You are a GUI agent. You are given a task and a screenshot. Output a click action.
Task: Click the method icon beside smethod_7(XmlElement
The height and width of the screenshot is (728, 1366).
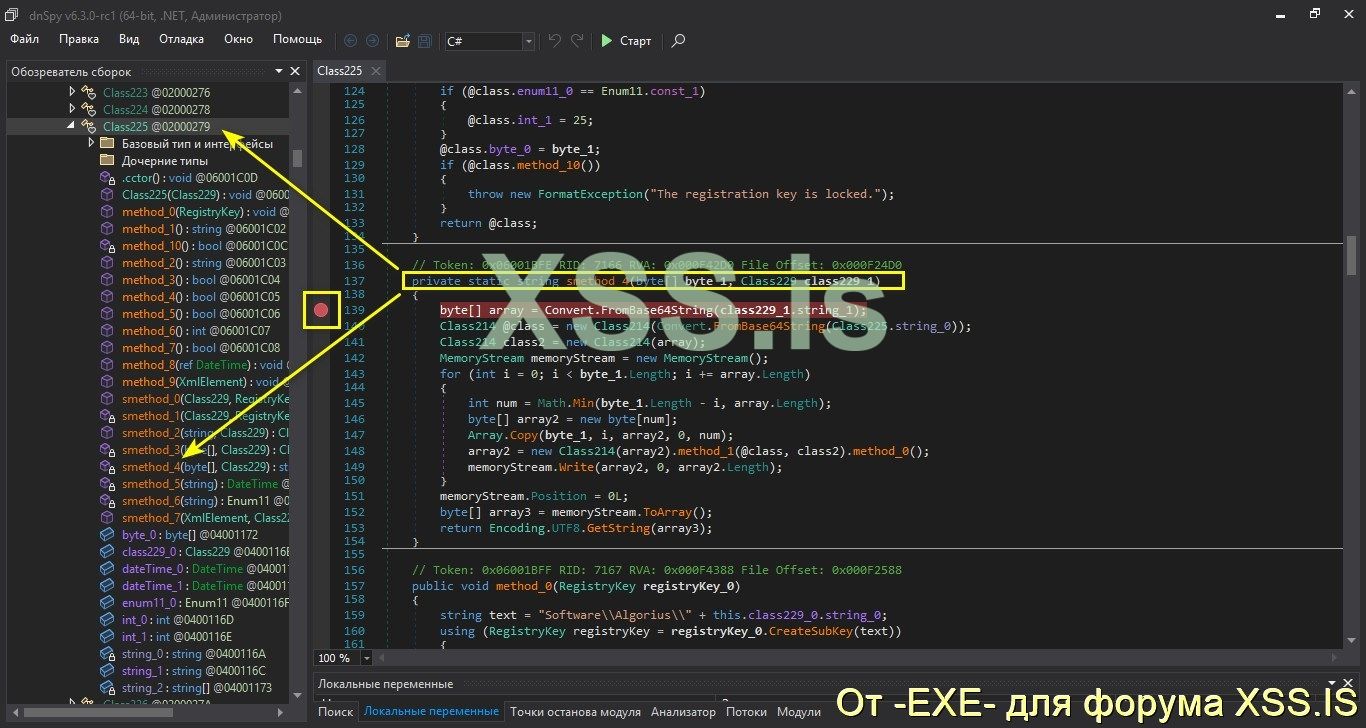pyautogui.click(x=107, y=518)
